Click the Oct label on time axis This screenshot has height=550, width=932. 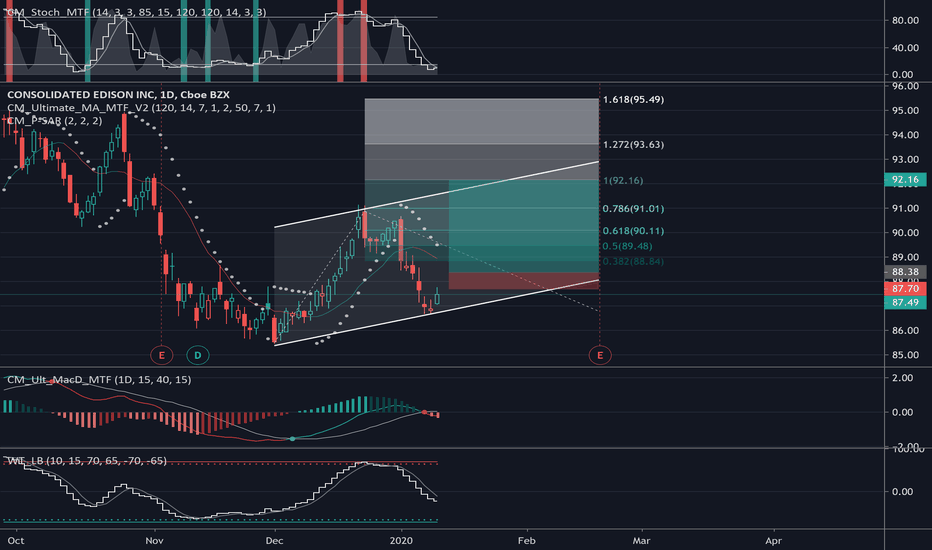15,540
